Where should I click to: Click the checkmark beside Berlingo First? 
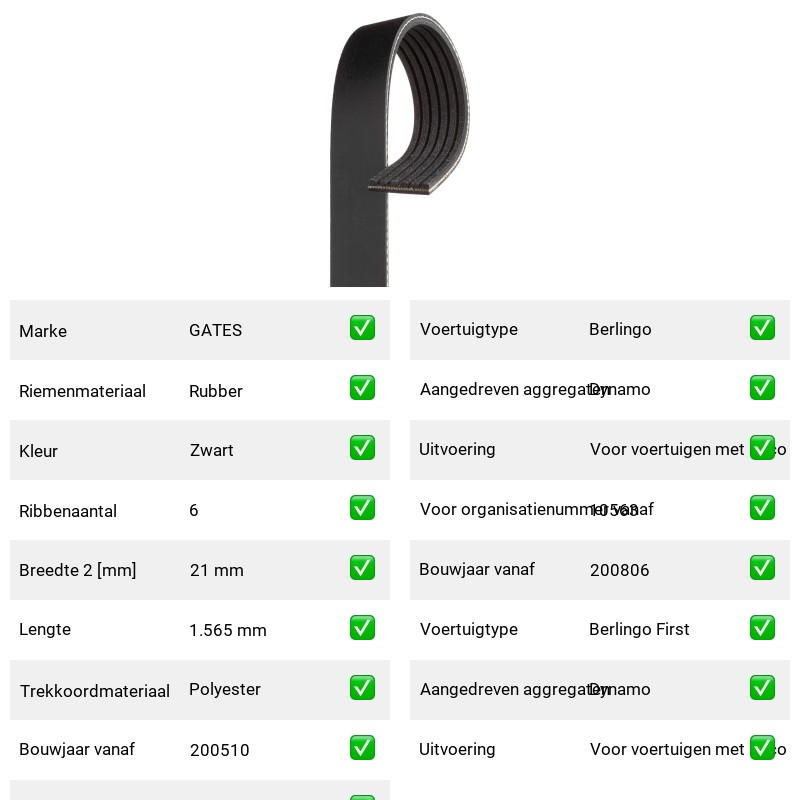click(762, 628)
